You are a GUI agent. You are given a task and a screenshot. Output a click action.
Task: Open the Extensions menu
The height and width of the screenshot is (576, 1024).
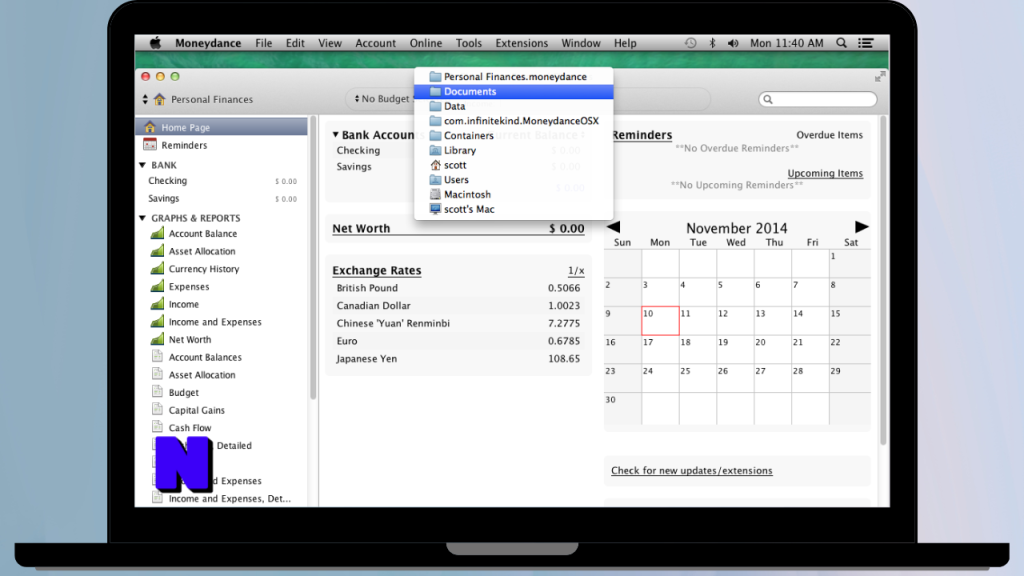(x=522, y=43)
